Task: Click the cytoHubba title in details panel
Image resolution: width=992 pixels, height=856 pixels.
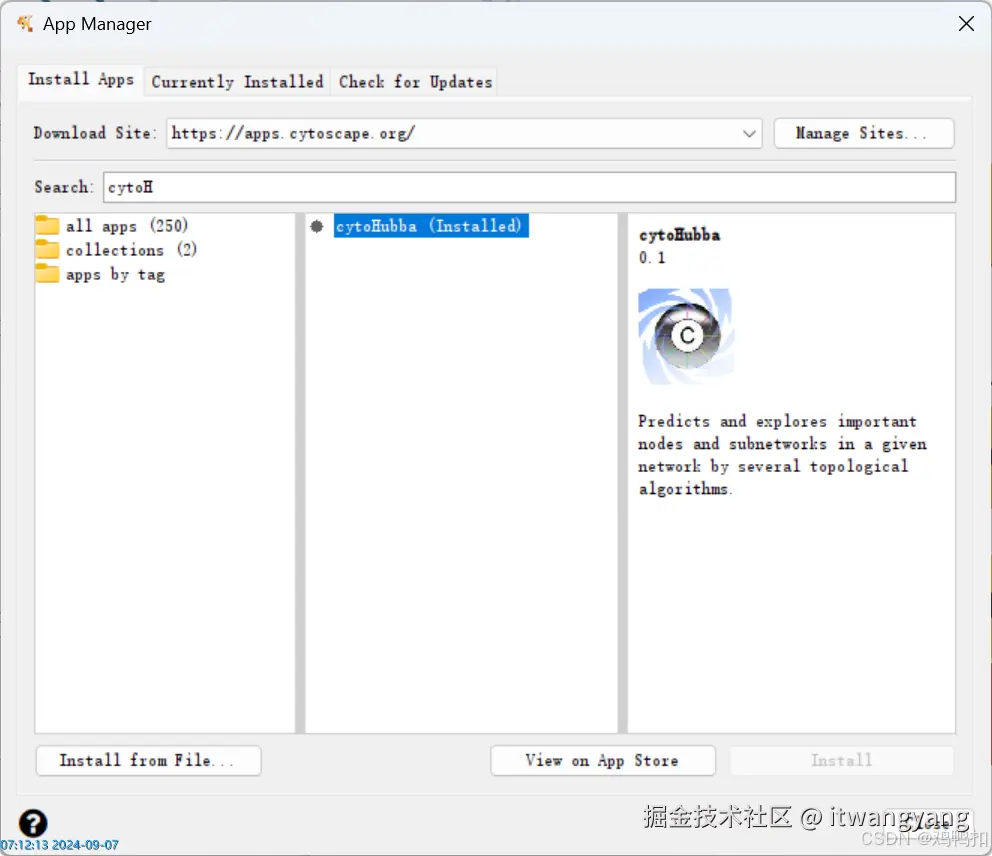Action: [x=679, y=235]
